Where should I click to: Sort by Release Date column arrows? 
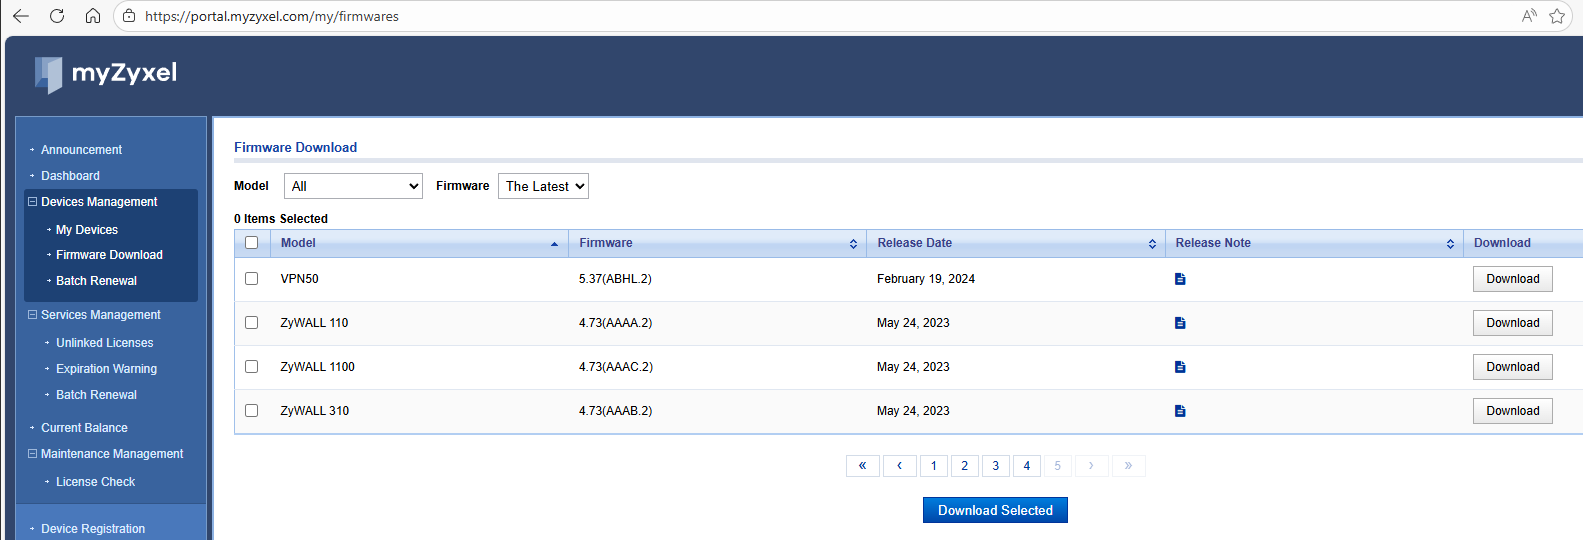pyautogui.click(x=1152, y=244)
